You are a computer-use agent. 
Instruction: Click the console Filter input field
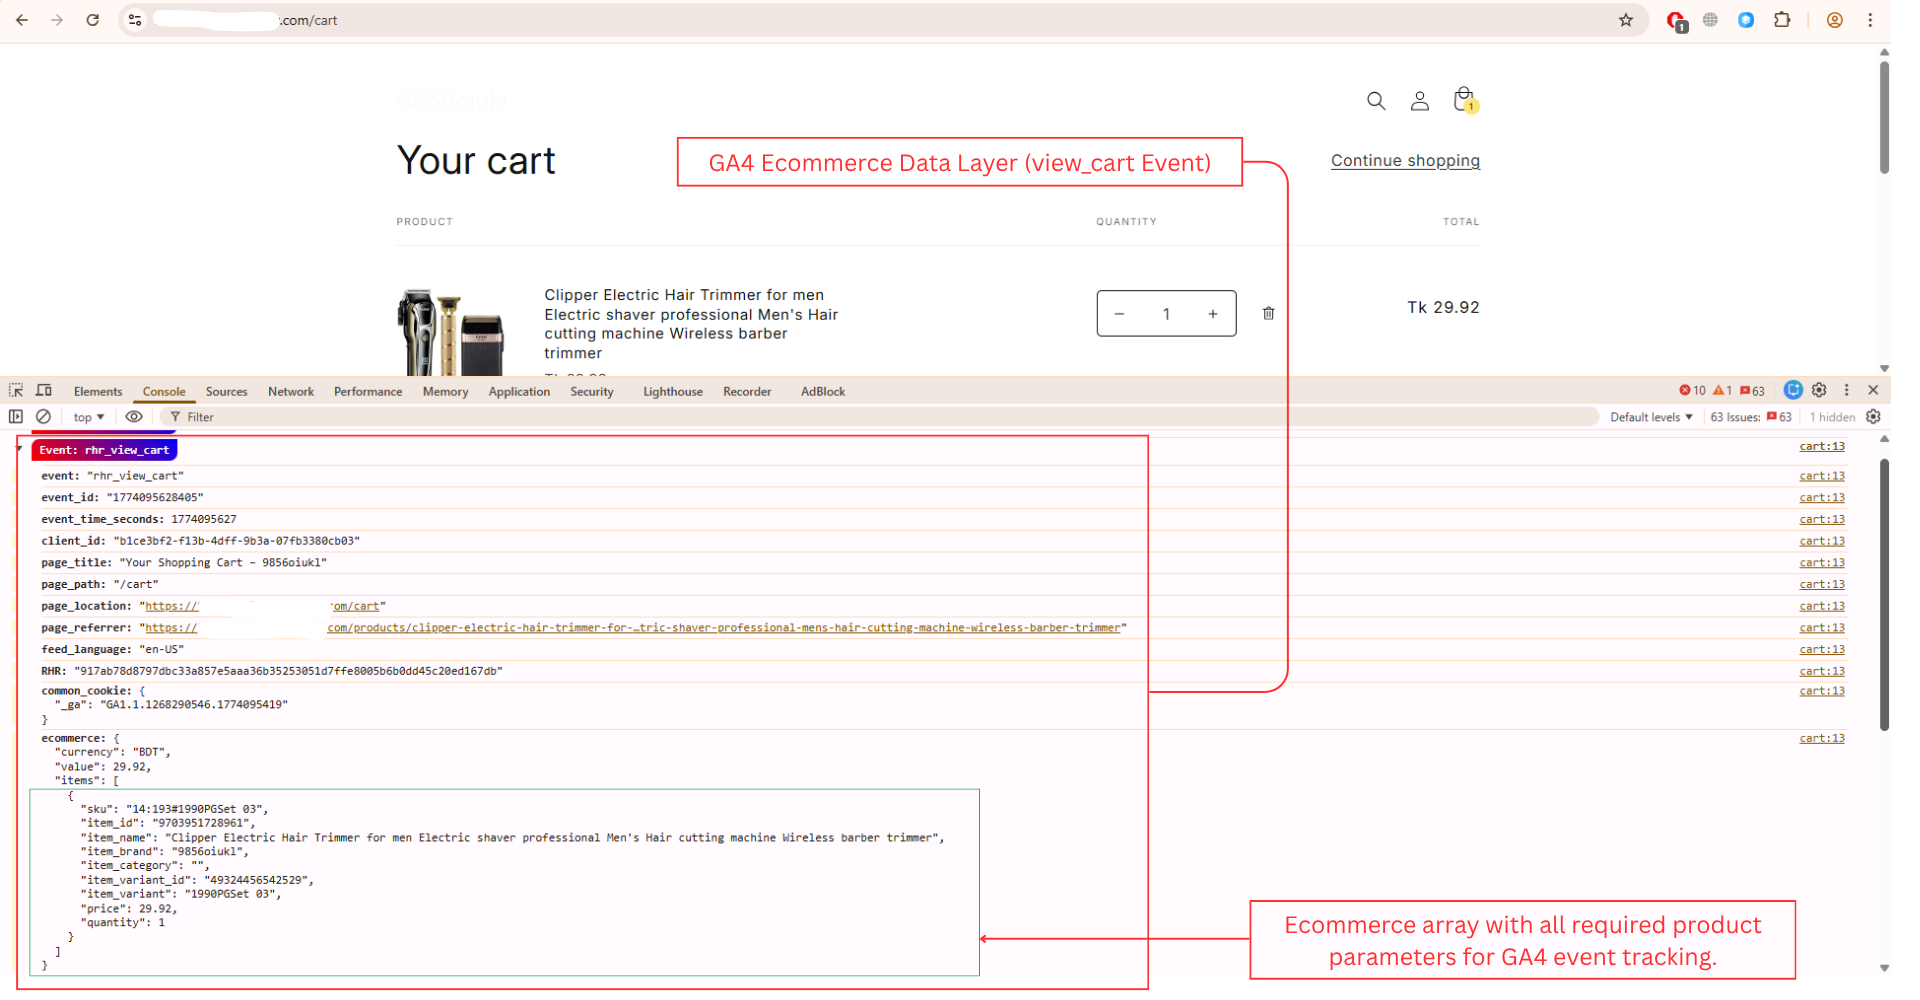[880, 417]
